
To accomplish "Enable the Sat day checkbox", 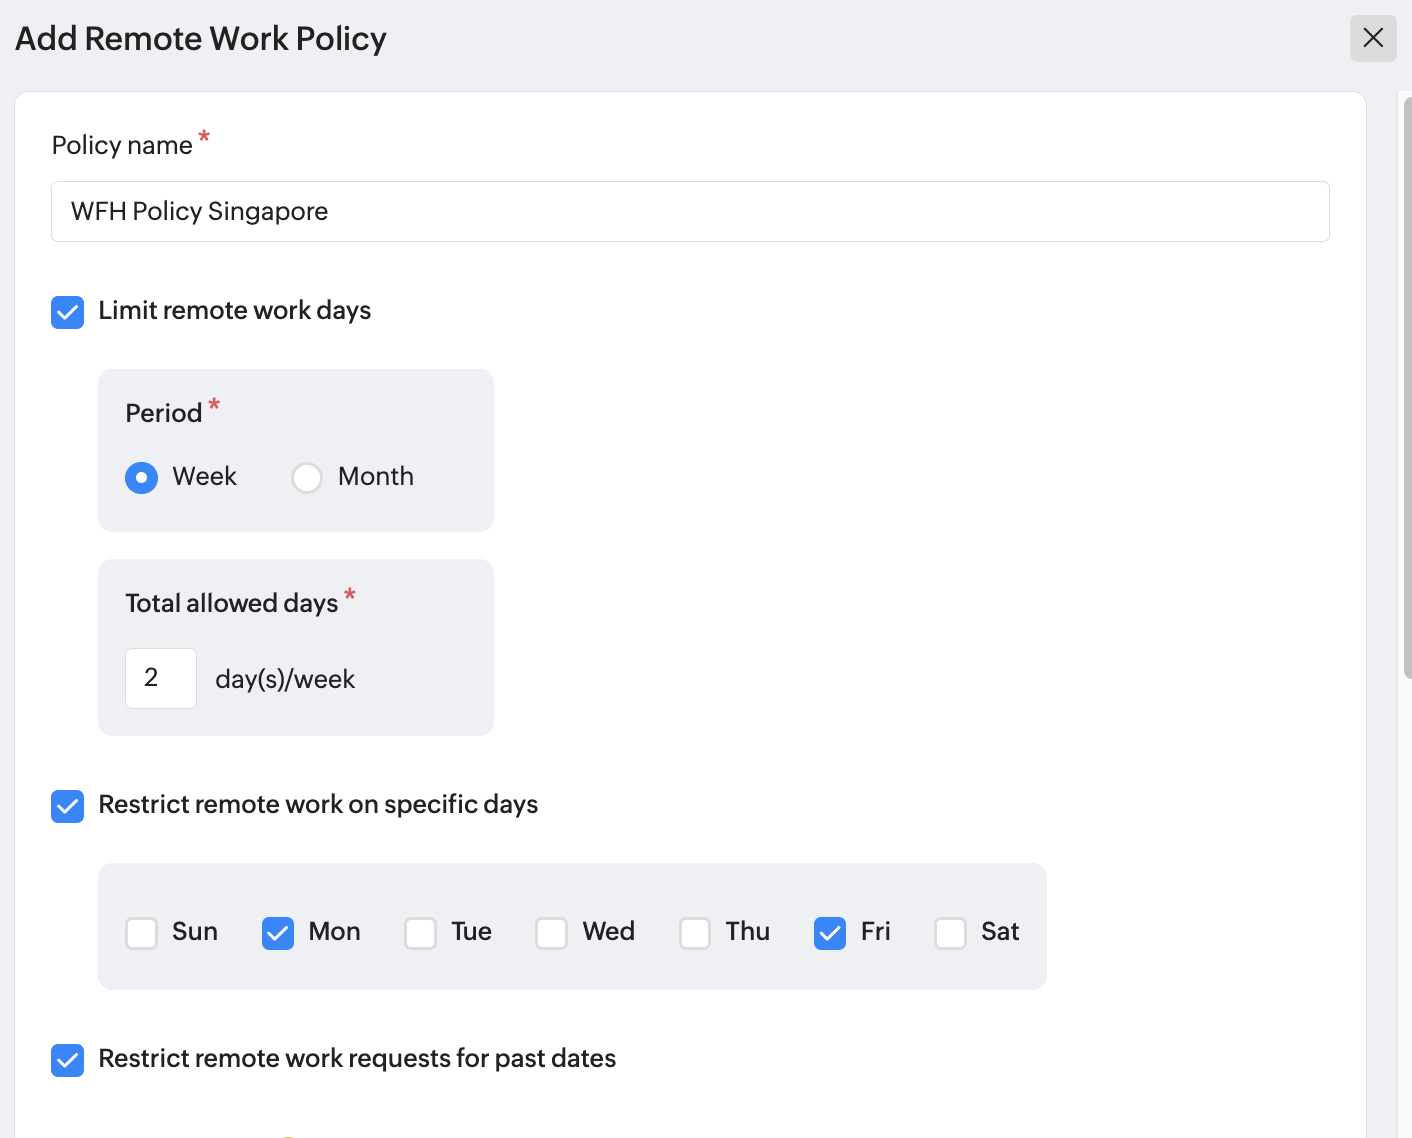I will pos(950,933).
